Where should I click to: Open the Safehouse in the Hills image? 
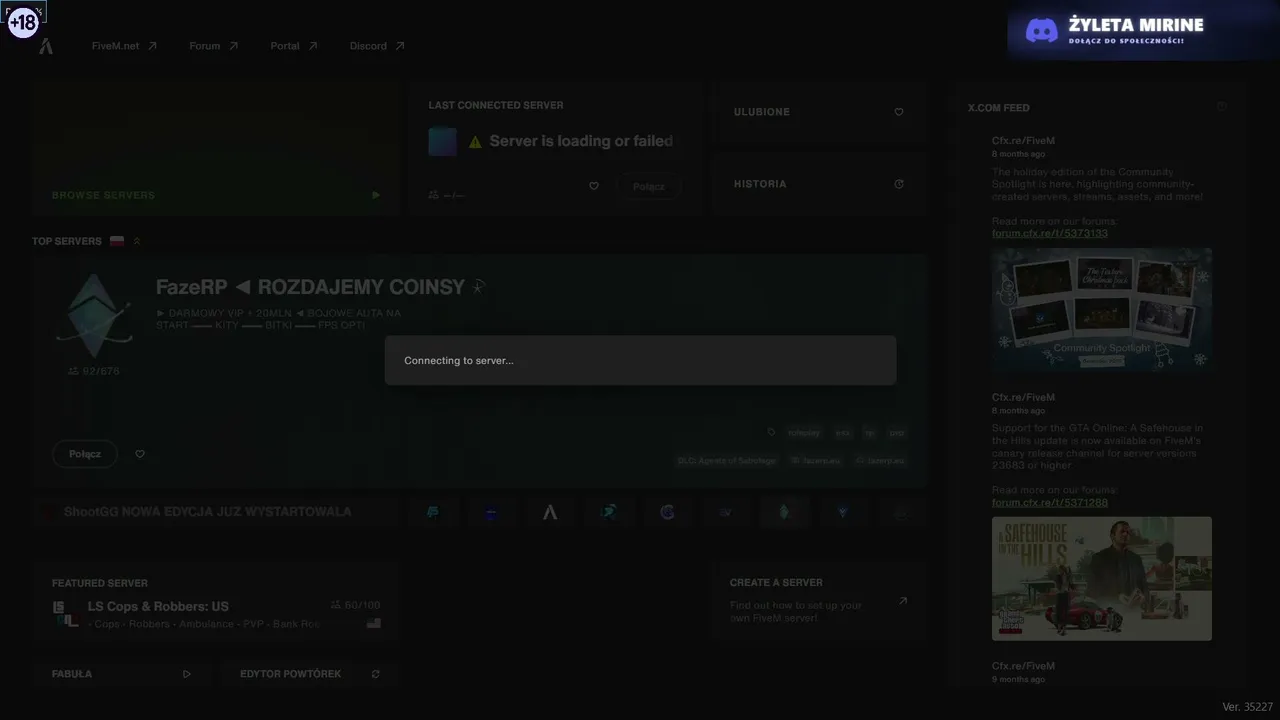1102,578
